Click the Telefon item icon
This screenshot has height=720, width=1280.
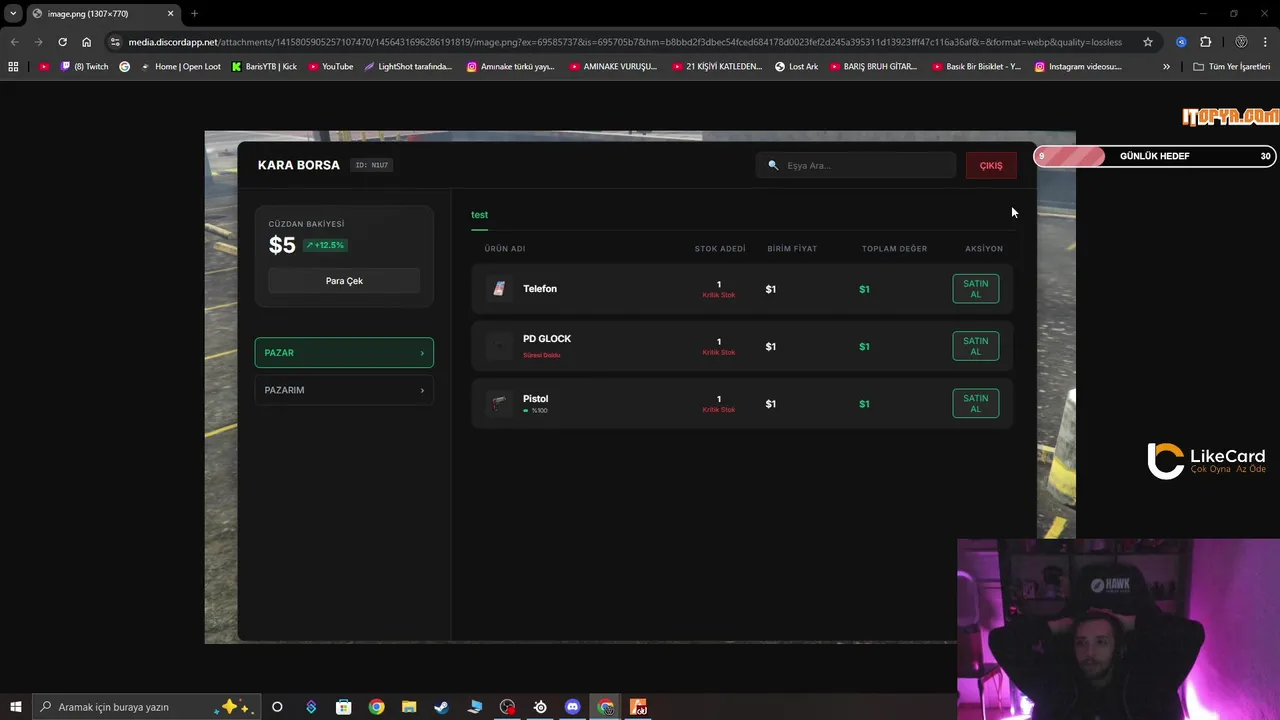click(x=499, y=289)
